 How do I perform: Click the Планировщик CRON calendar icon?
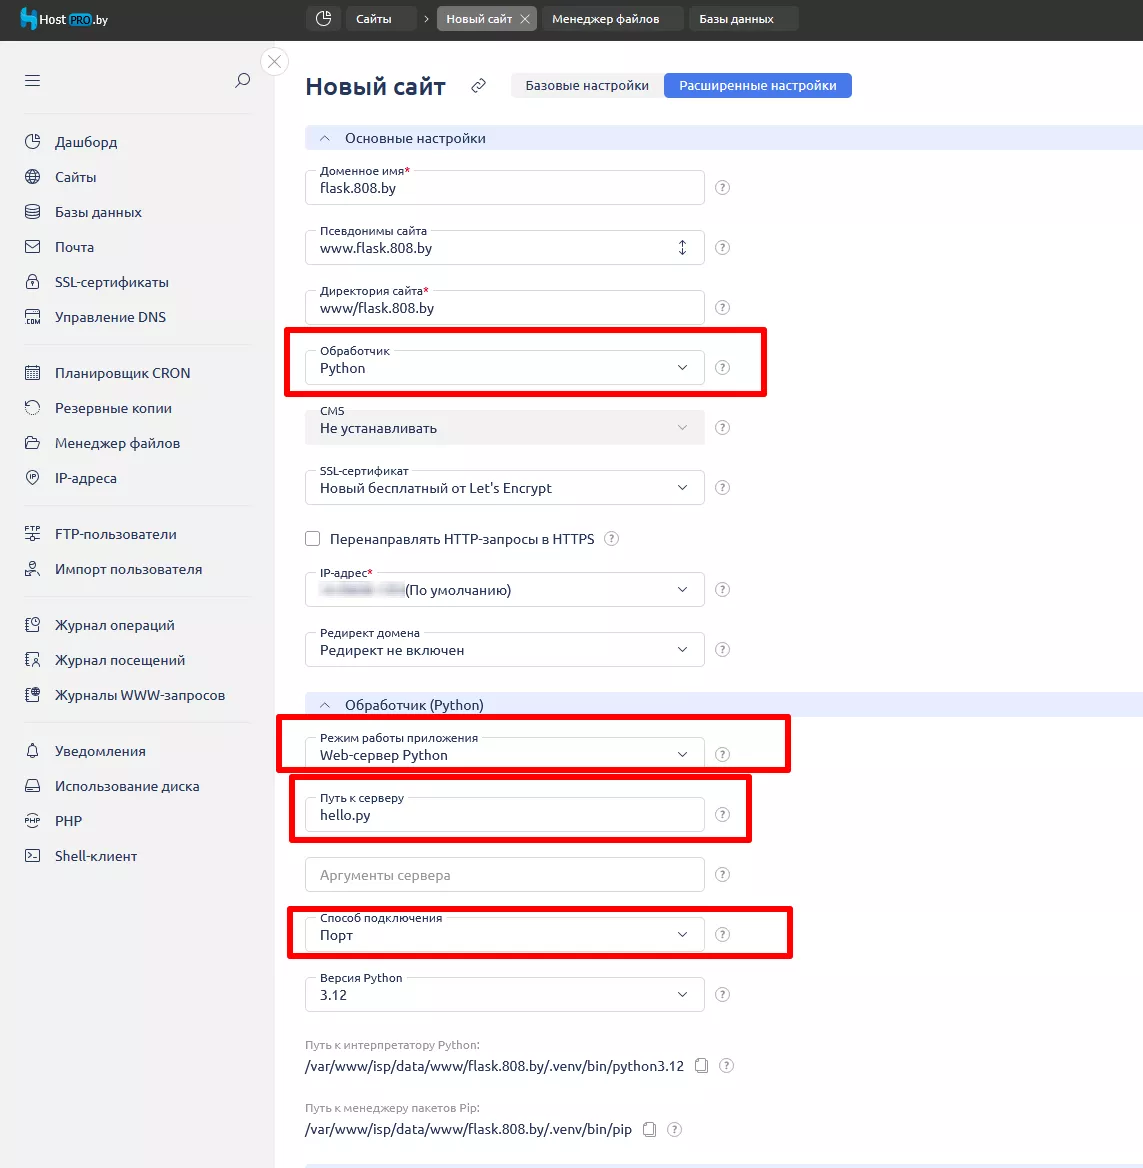(x=32, y=372)
